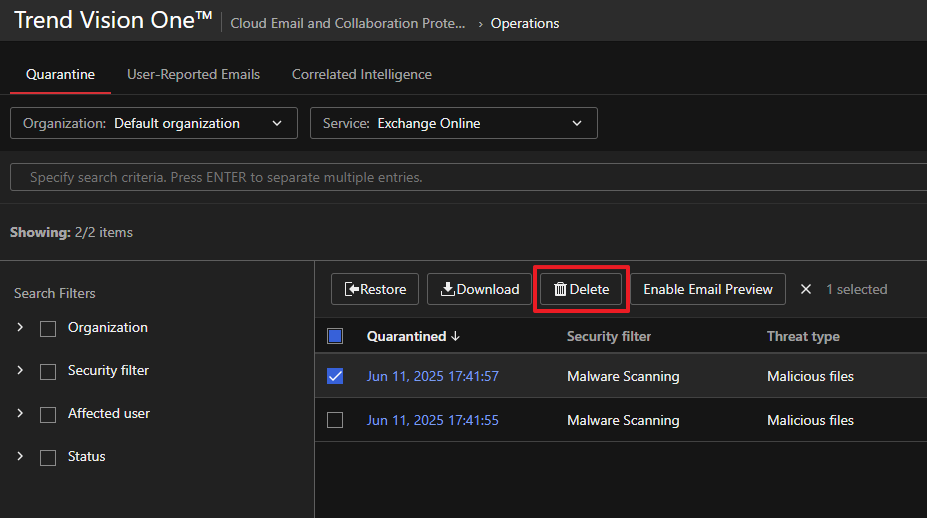Open the Jun 11, 2025 17:41:55 entry link
The image size is (927, 518).
[432, 420]
